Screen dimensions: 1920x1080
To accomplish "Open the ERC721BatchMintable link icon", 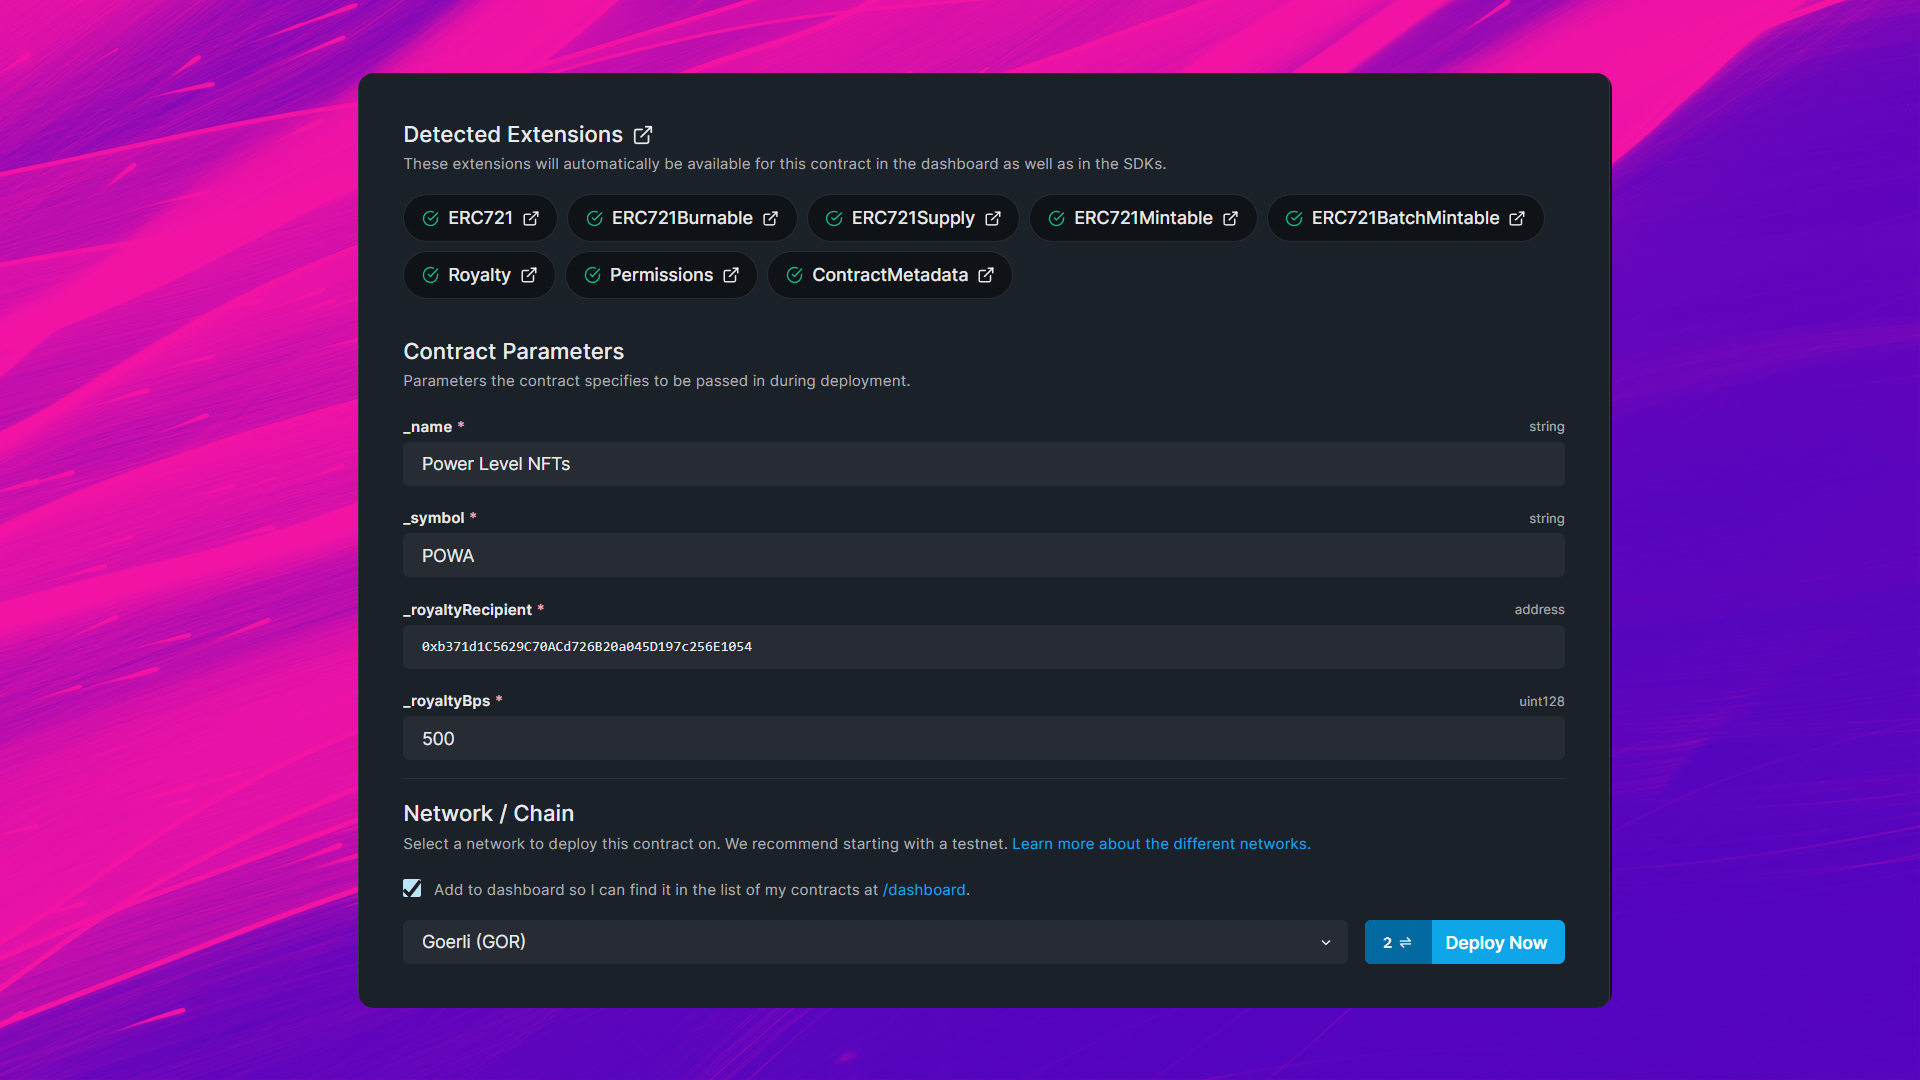I will coord(1518,218).
